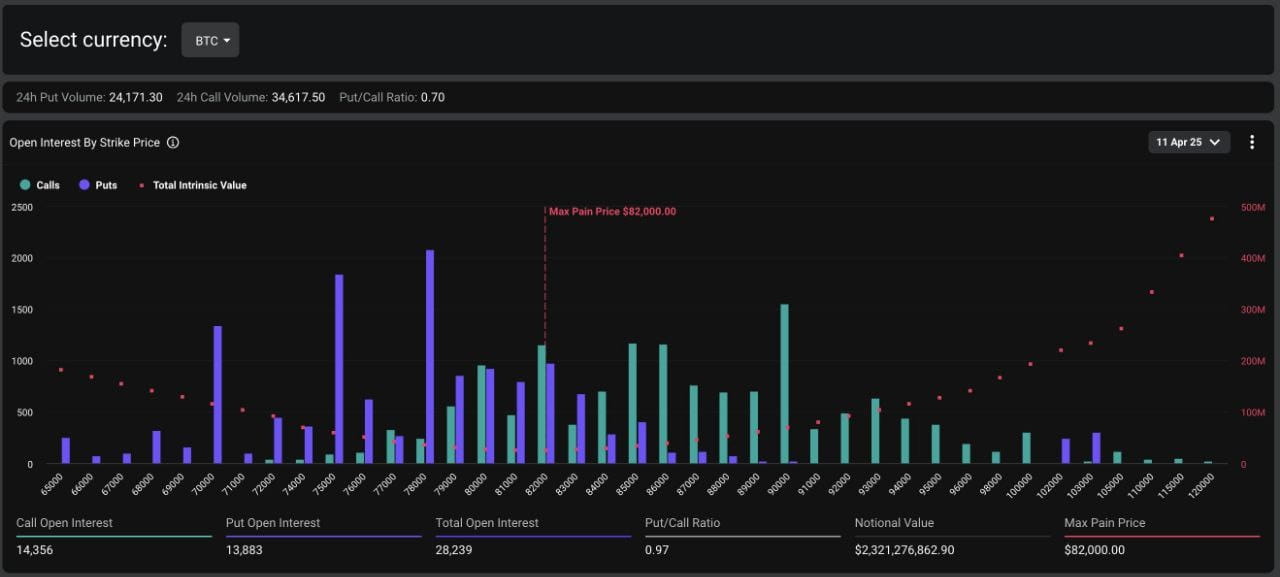Click the Max Pain Price summary at bottom

pyautogui.click(x=1162, y=536)
